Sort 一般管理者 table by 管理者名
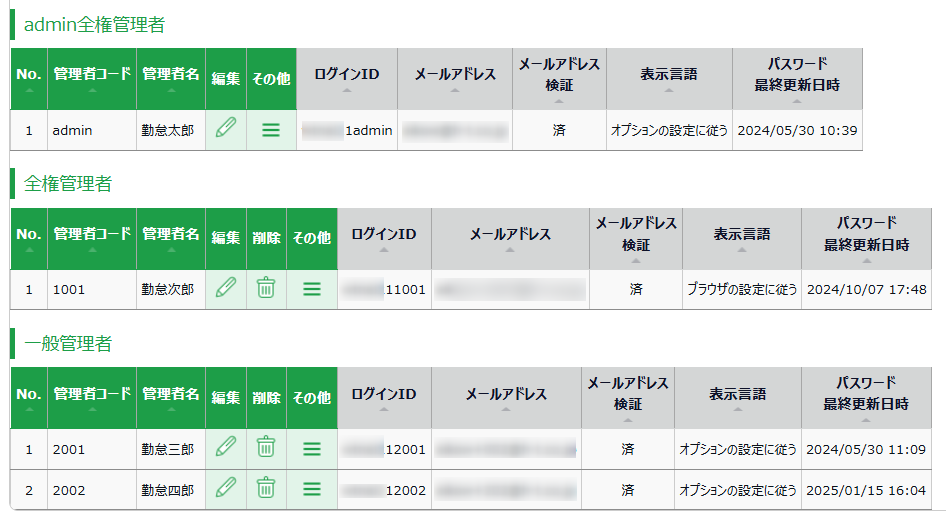 (171, 398)
